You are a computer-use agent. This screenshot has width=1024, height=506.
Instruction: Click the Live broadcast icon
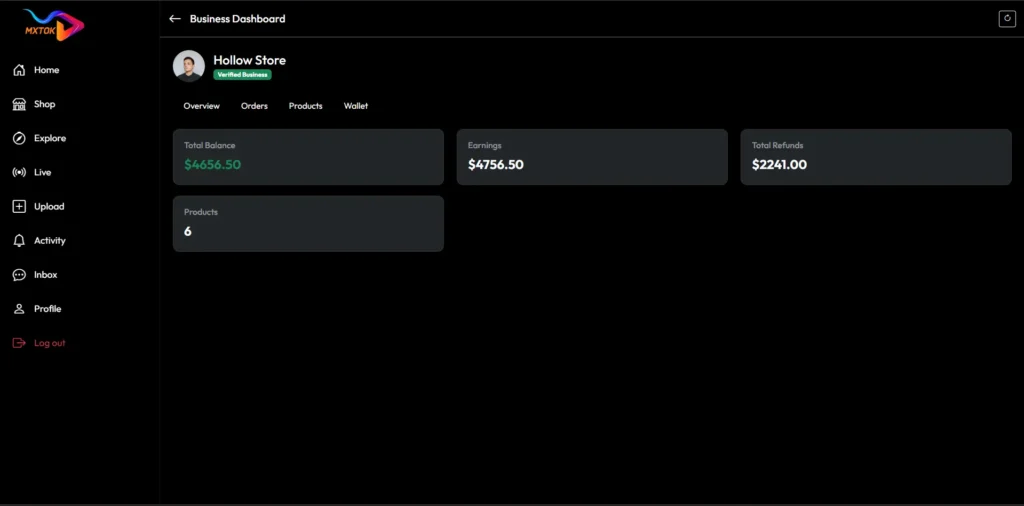[x=19, y=172]
